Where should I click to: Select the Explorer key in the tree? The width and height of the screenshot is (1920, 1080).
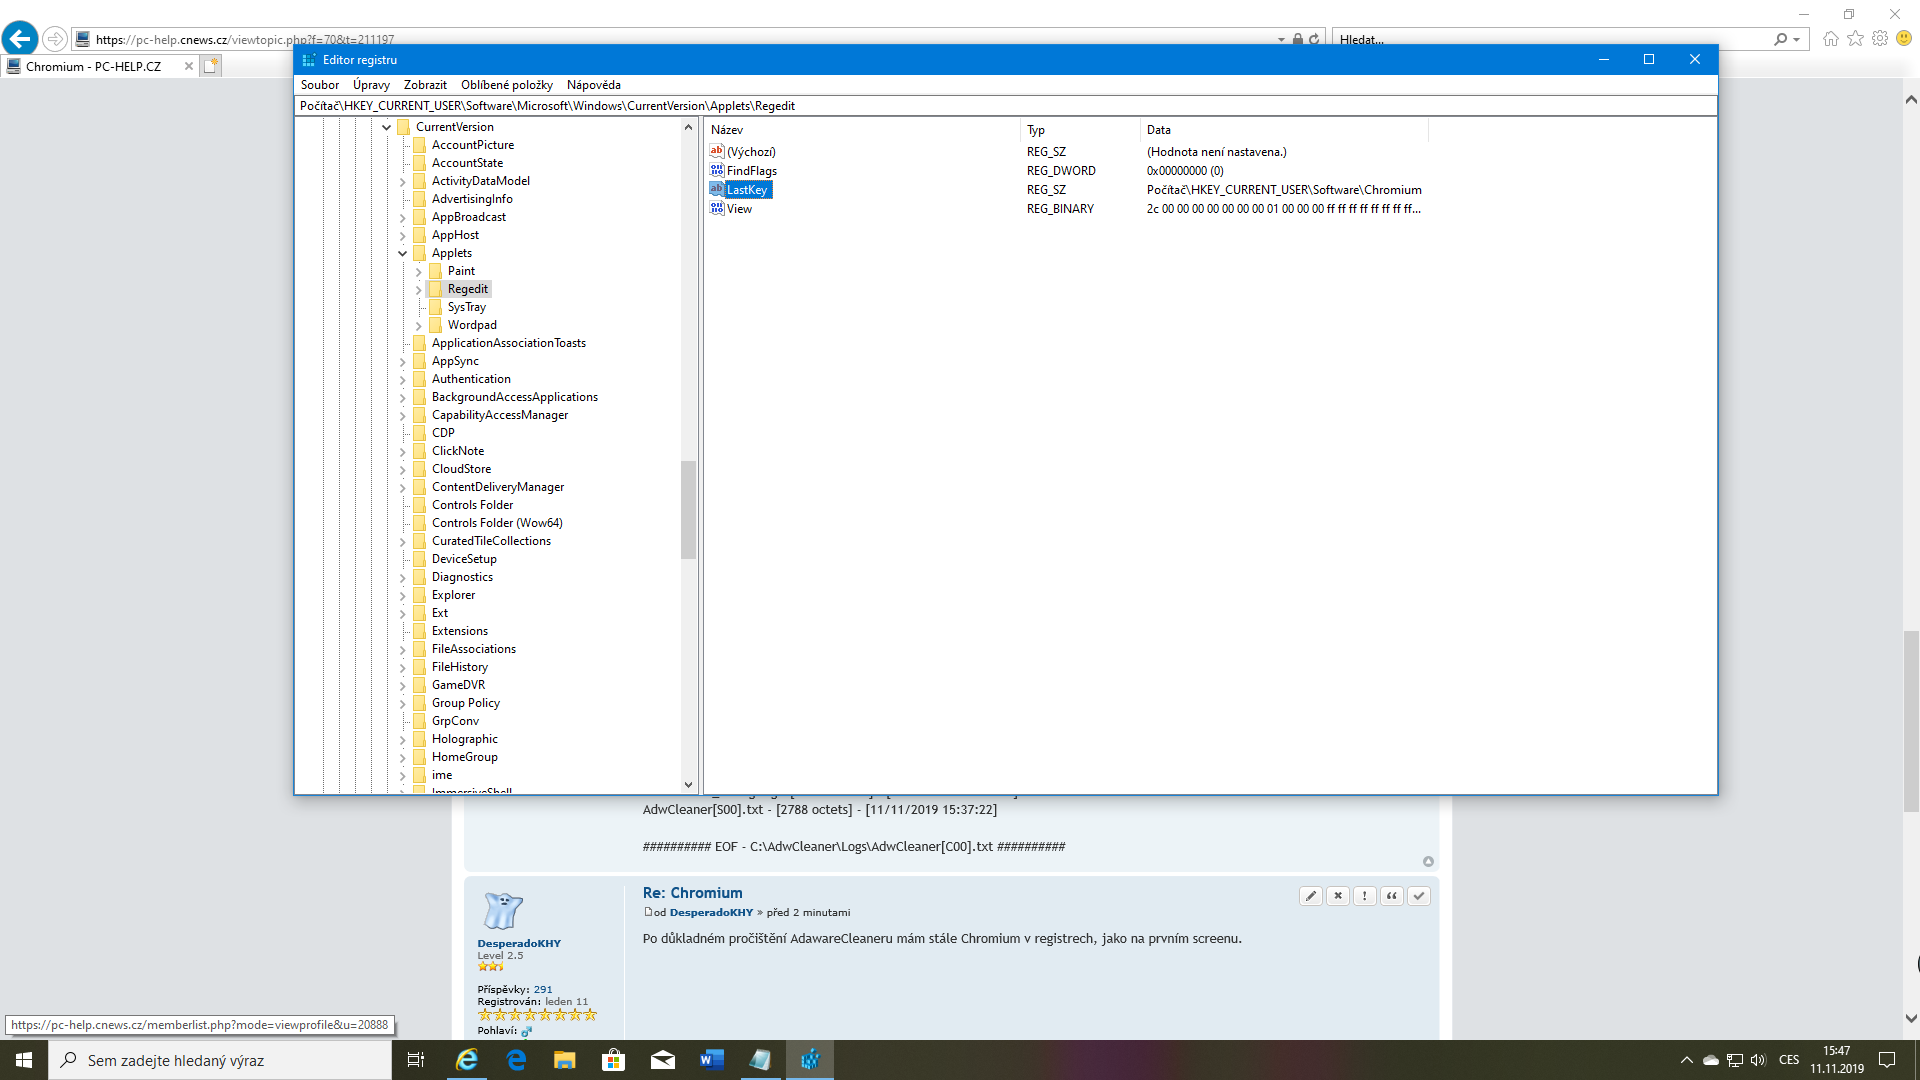pyautogui.click(x=453, y=595)
